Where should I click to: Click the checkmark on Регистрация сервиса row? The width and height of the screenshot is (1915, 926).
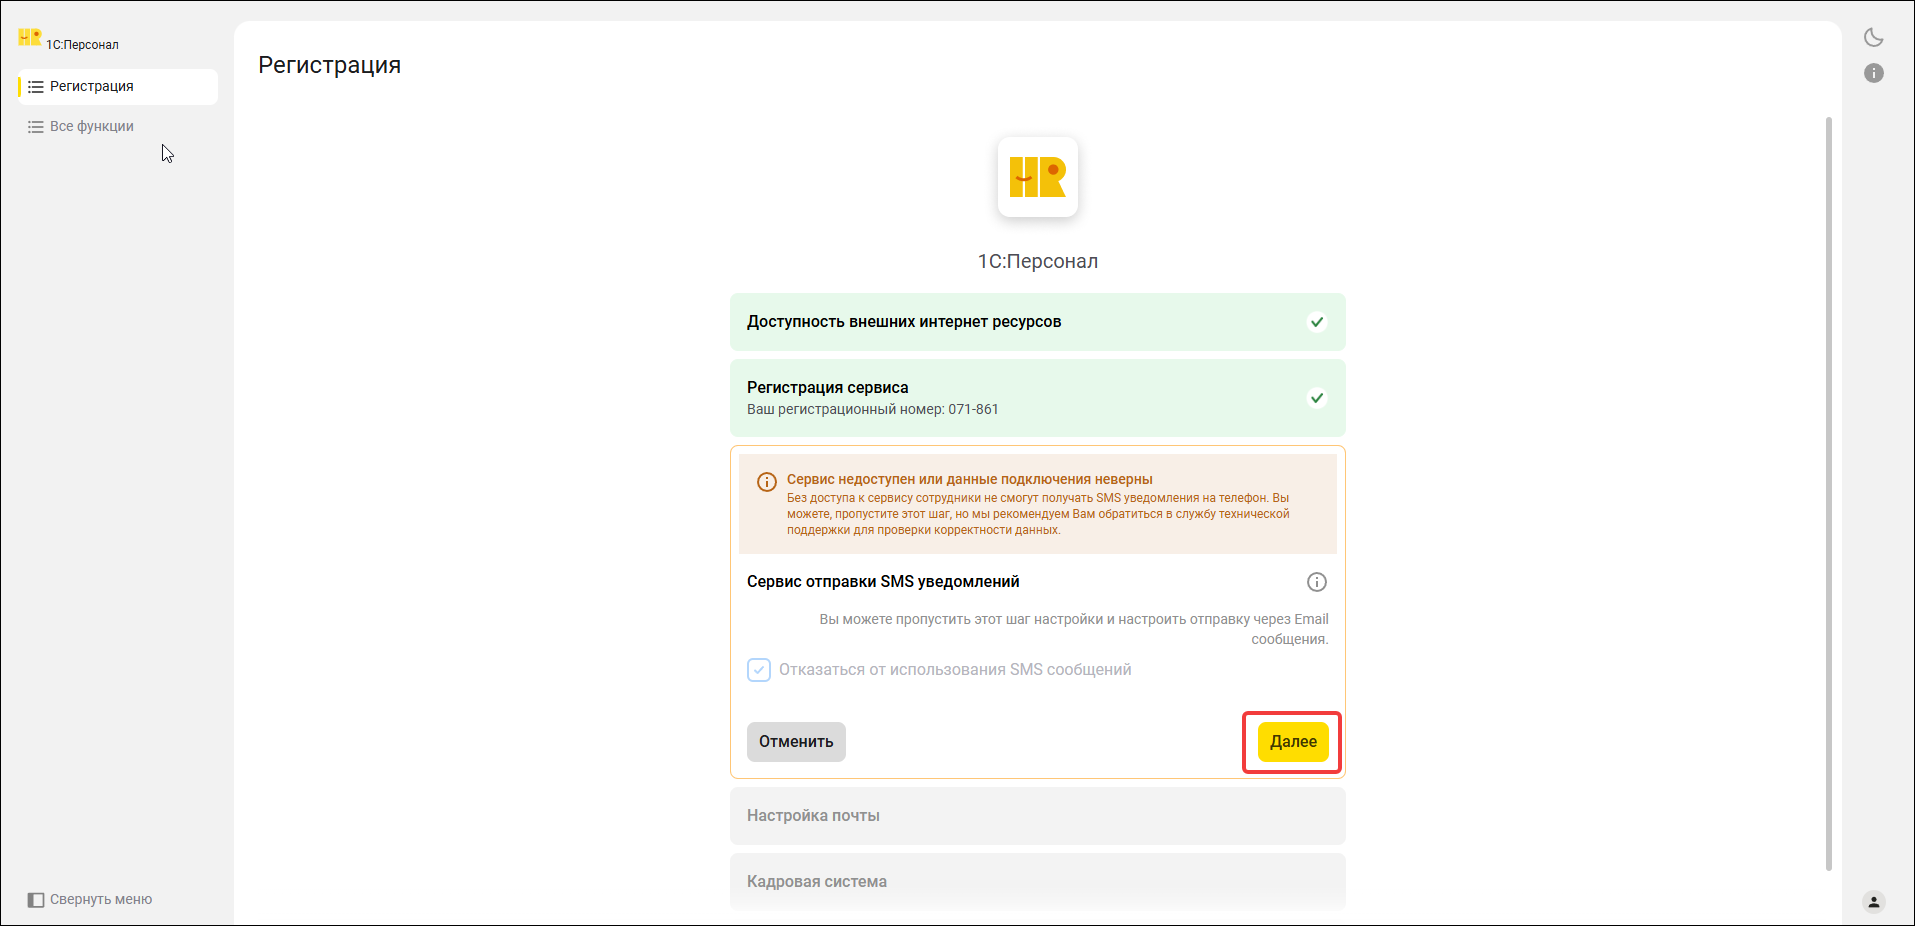pos(1316,398)
